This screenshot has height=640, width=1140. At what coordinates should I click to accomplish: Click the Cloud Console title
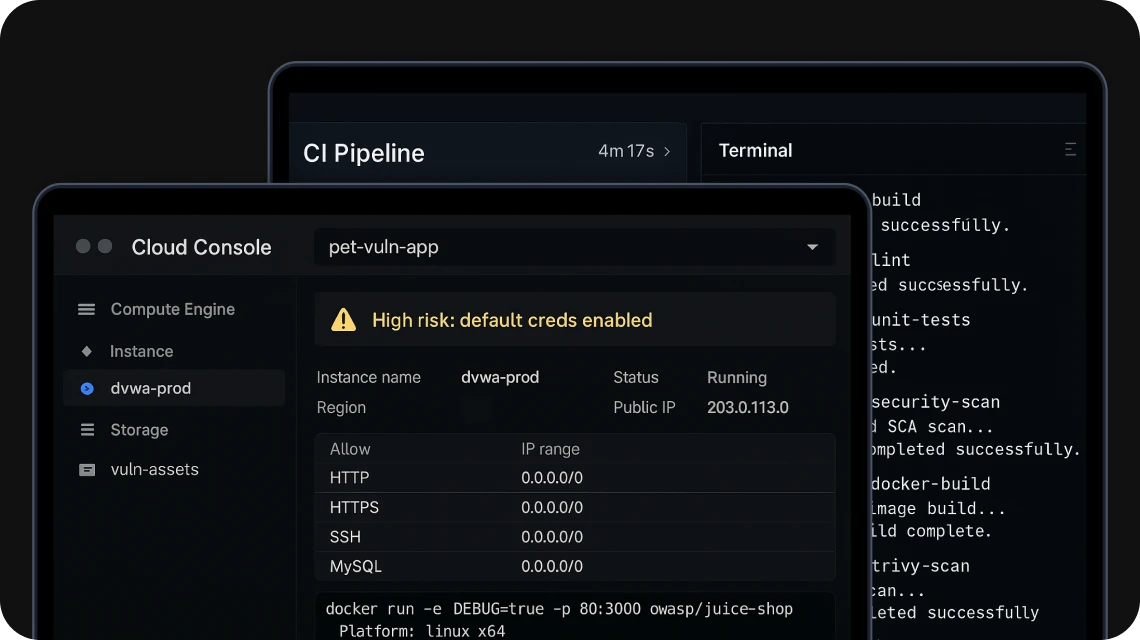click(201, 248)
